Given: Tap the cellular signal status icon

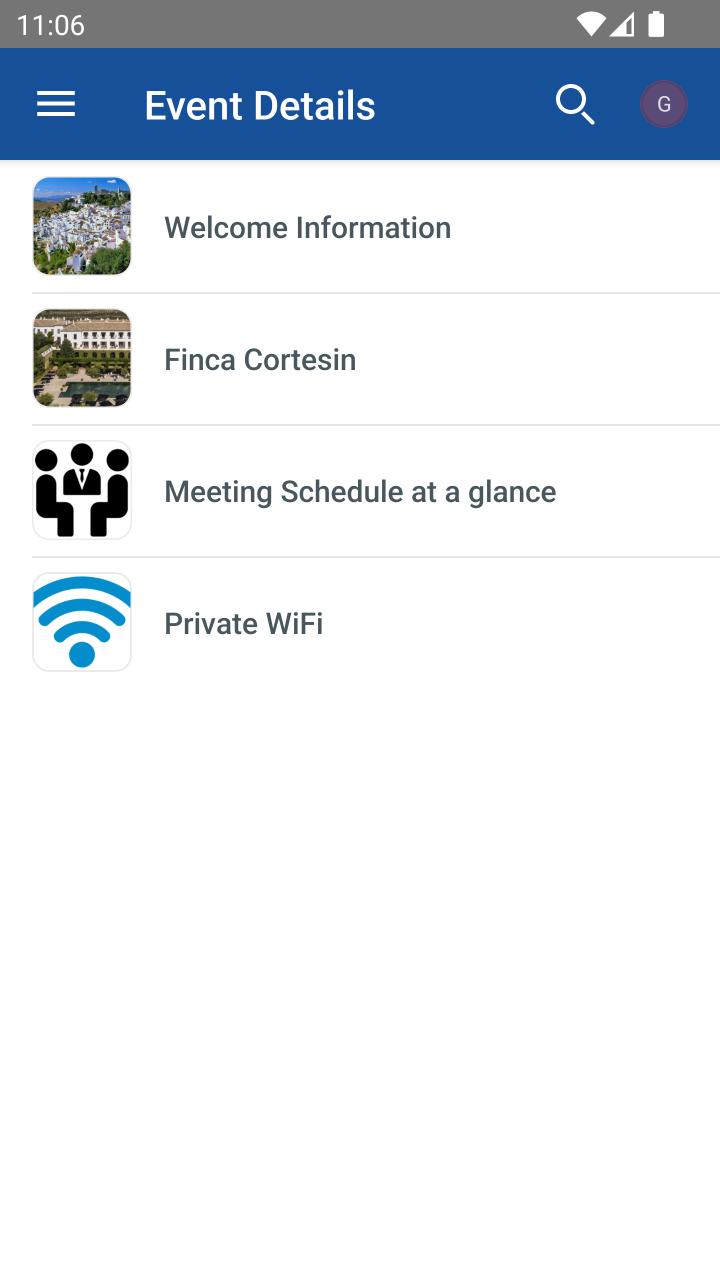Looking at the screenshot, I should point(623,24).
